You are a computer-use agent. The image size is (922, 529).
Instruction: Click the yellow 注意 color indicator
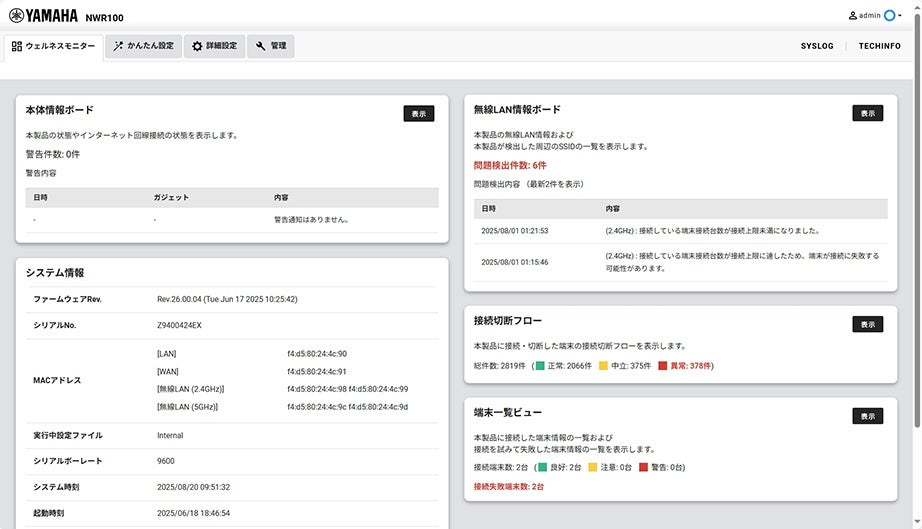pos(593,467)
